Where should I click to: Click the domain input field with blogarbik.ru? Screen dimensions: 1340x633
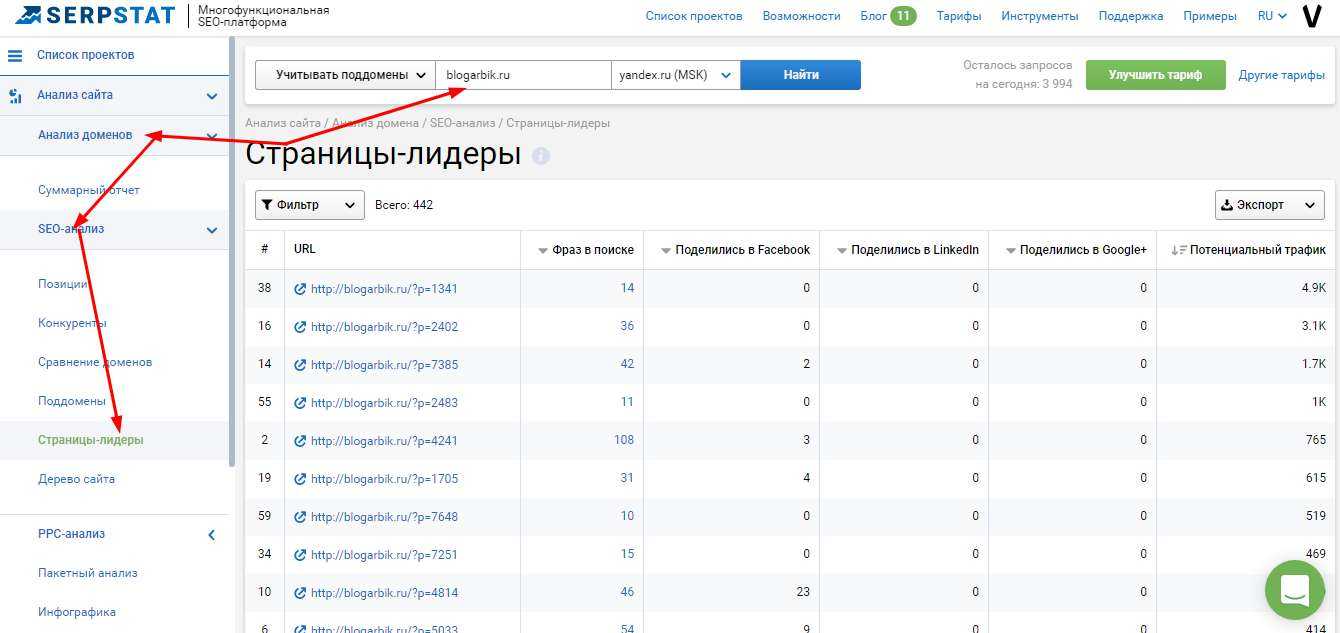[x=524, y=75]
